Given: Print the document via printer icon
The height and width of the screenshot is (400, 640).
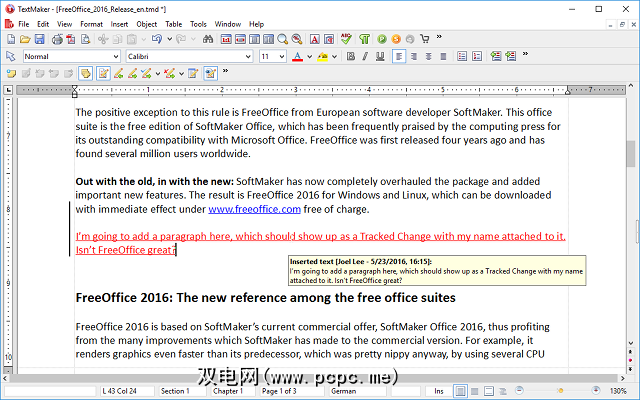Looking at the screenshot, I should pos(57,39).
